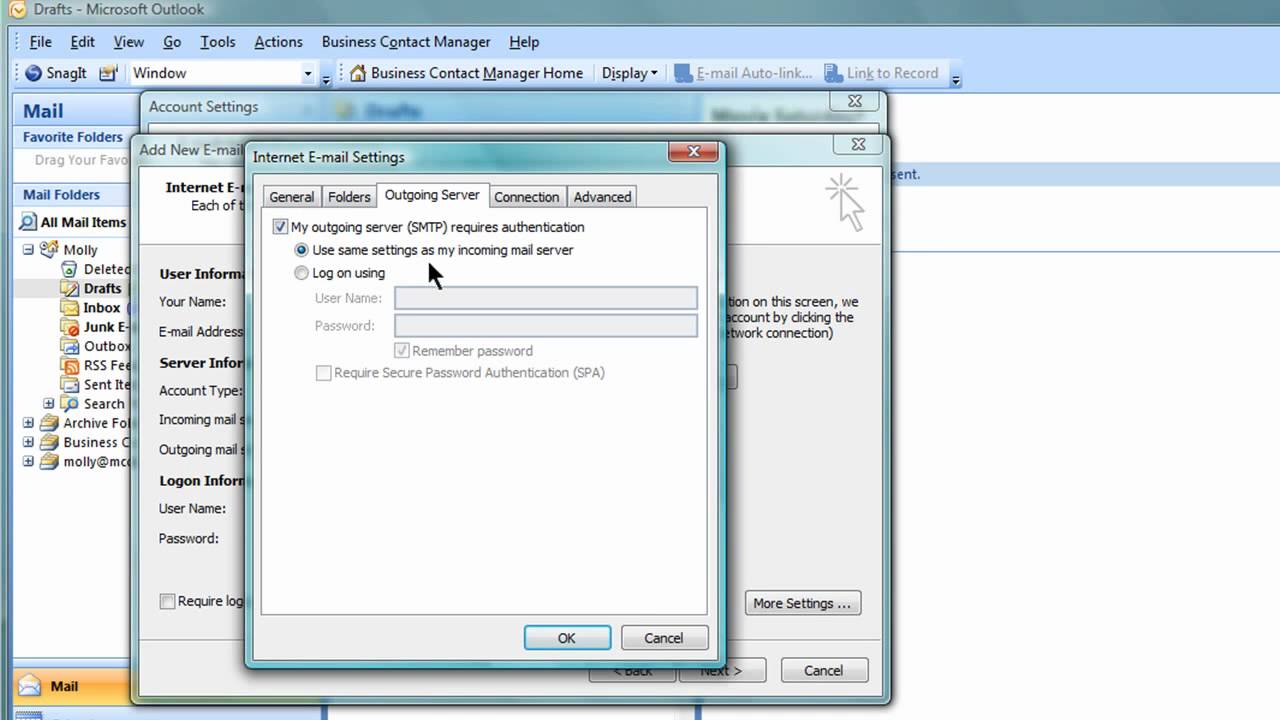Click the Mail navigation pane button
1280x720 pixels.
point(70,686)
